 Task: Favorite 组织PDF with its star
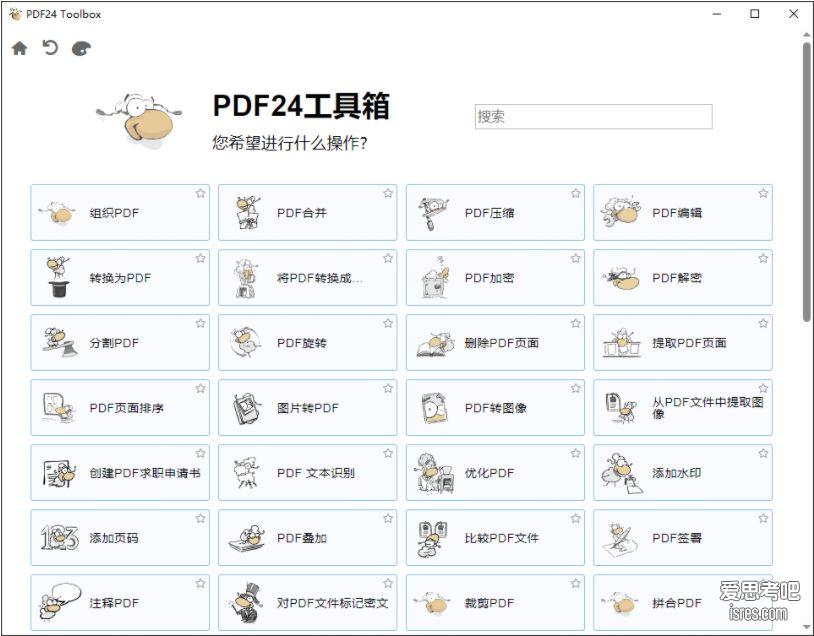[200, 194]
